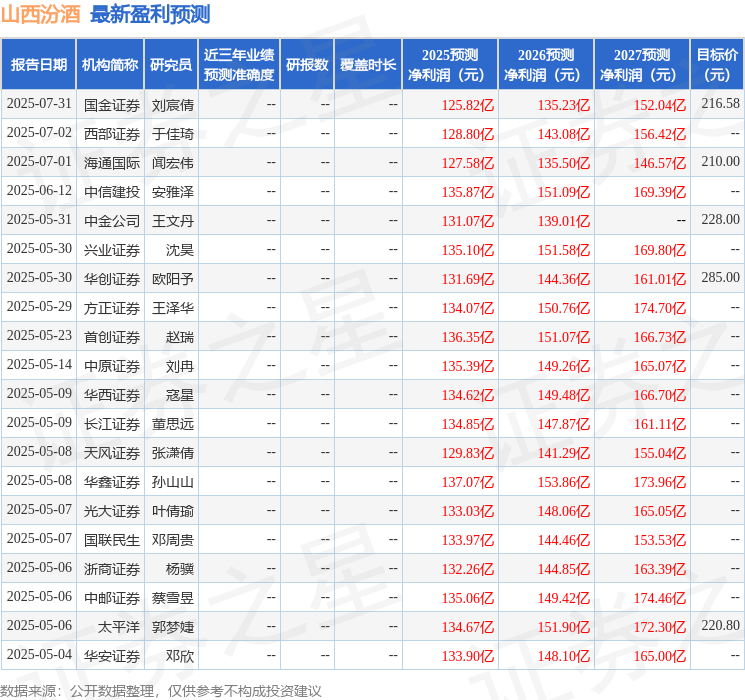Click the 174.70亿 profit value
The image size is (745, 700).
pyautogui.click(x=660, y=308)
